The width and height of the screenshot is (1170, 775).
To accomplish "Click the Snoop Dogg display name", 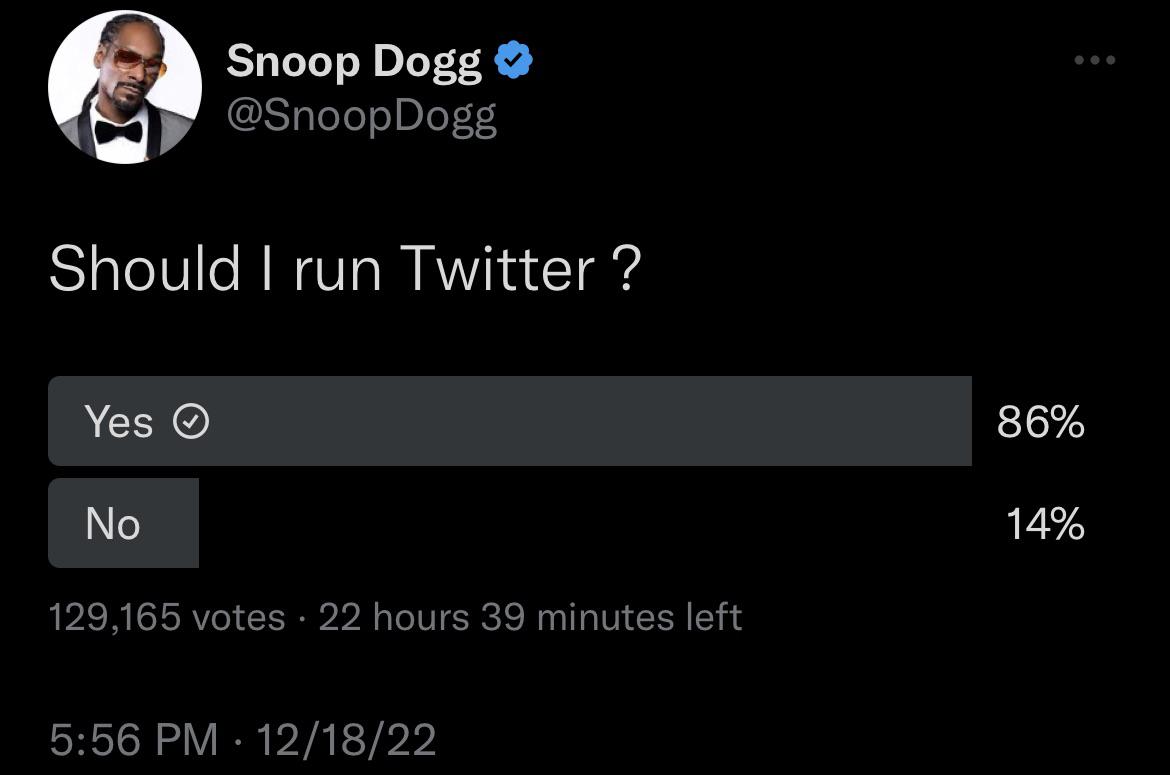I will (x=354, y=61).
